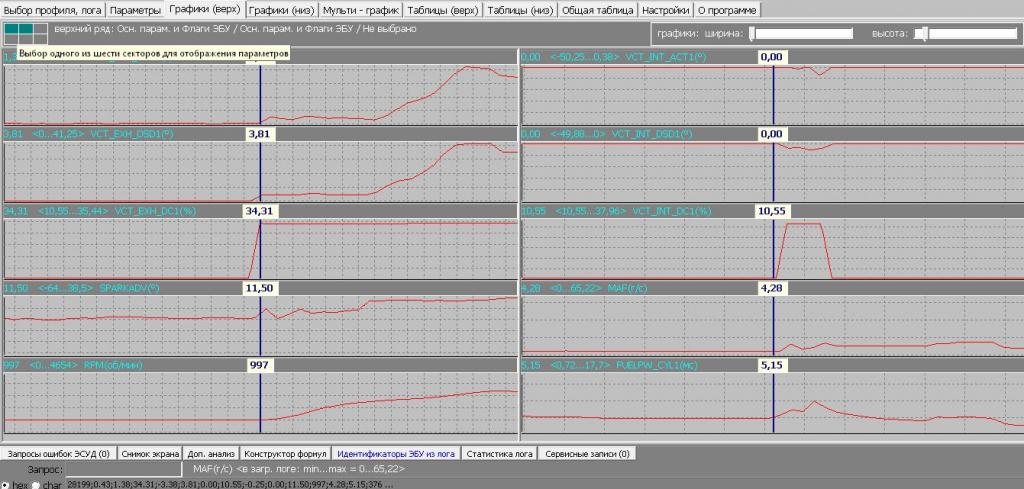Click the VCT_EXH_DSD1 graph header

tap(260, 134)
